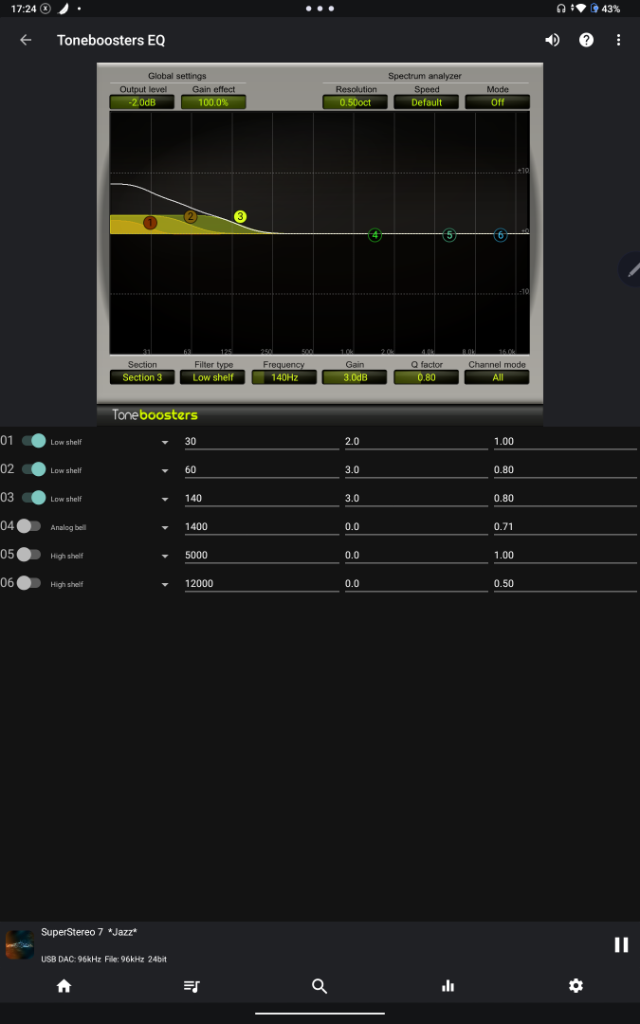Enable band 04 Analog bell toggle

pos(29,526)
